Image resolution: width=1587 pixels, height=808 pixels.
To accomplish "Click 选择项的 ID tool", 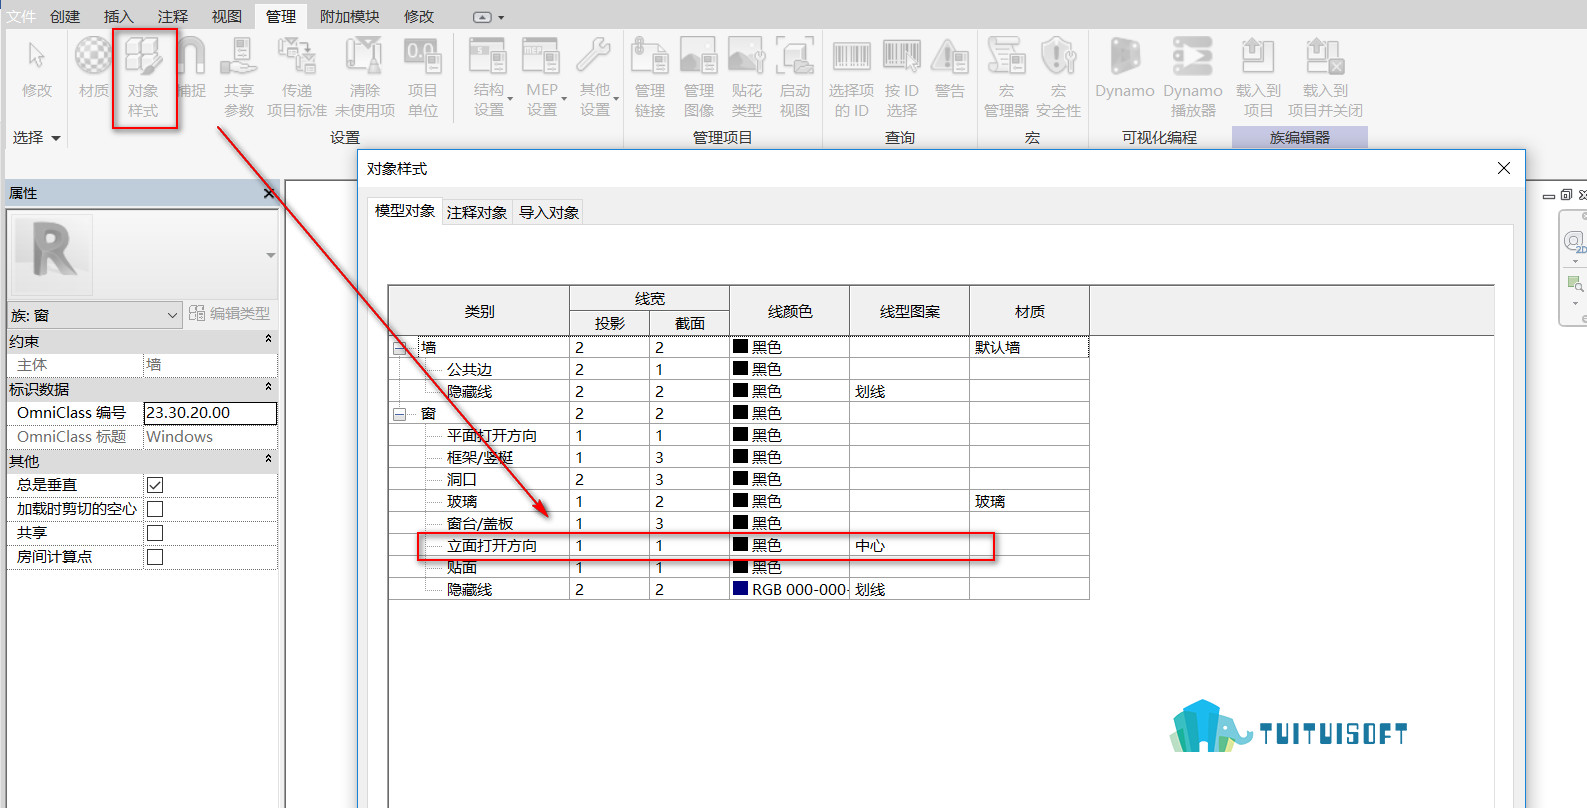I will (851, 78).
